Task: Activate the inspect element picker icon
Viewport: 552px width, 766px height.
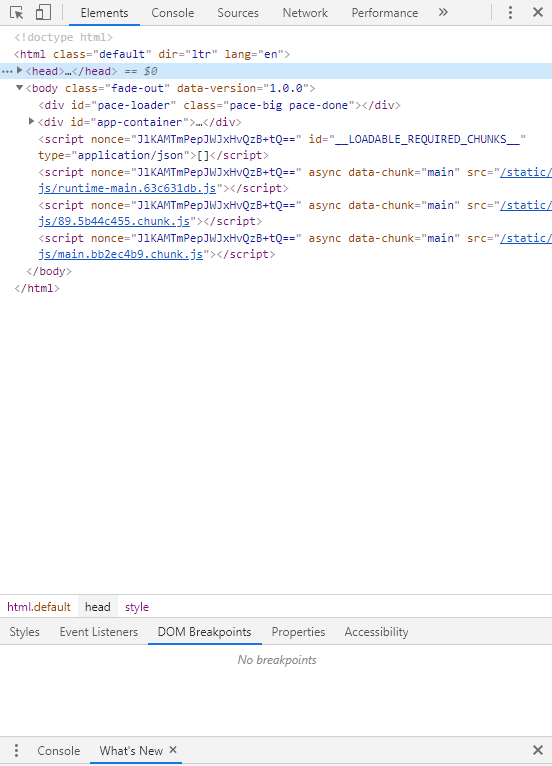Action: [x=17, y=13]
